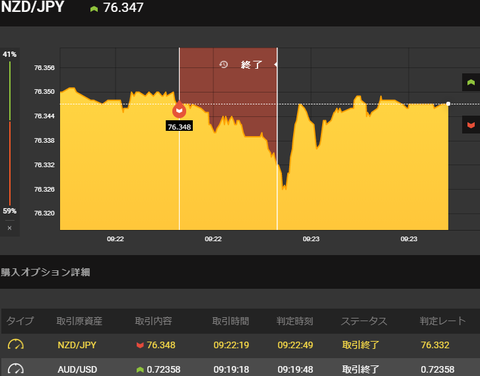
Task: Click the 購入オプション詳細 section header
Action: (x=45, y=272)
